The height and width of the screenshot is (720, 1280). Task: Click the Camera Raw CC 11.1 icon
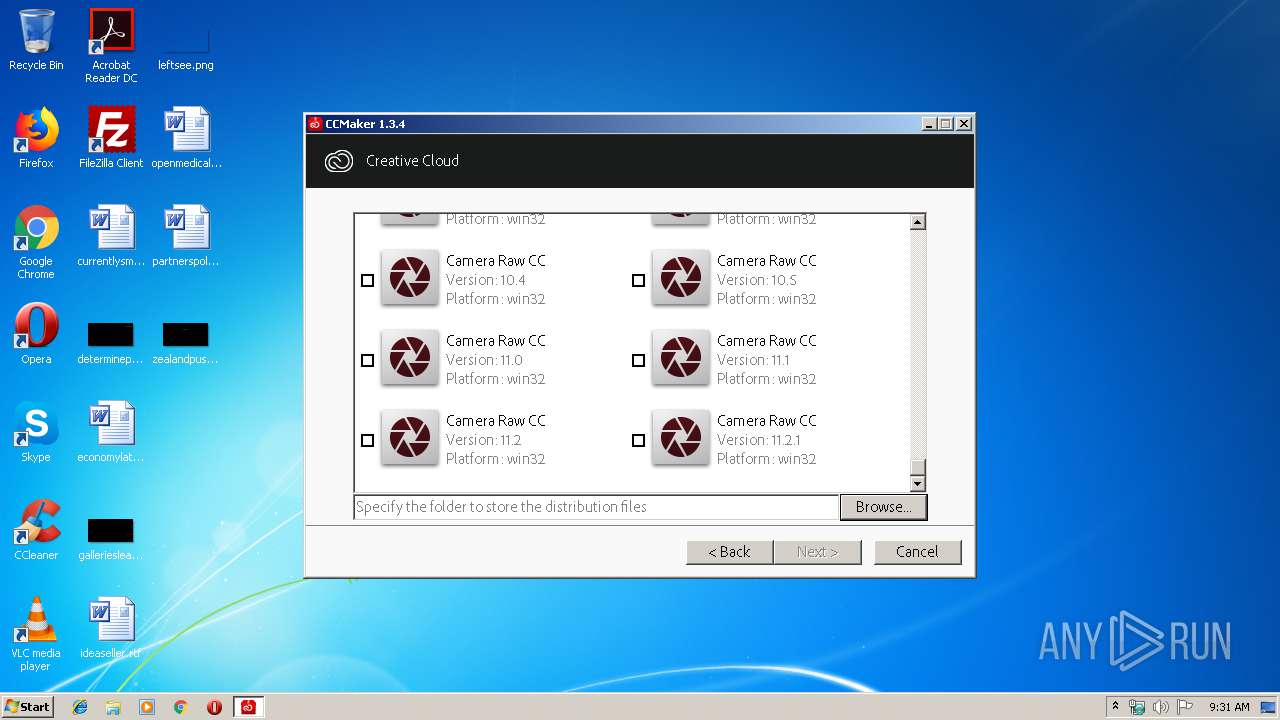point(681,357)
